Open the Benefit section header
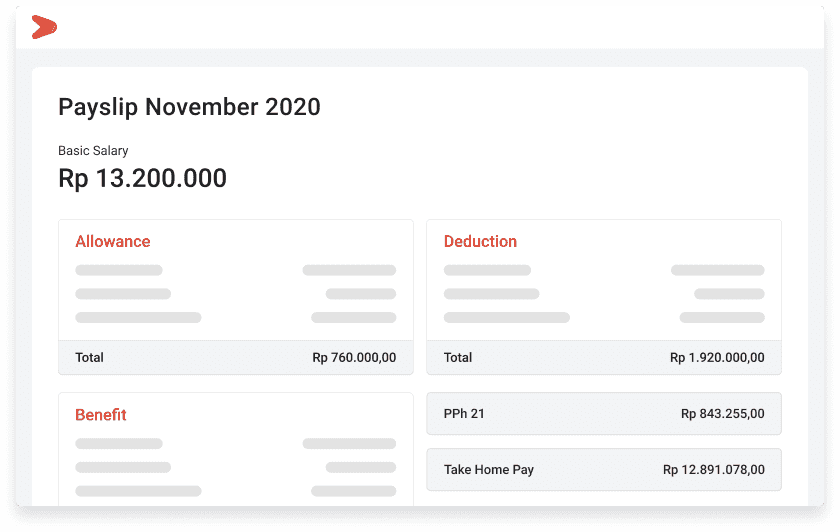This screenshot has height=532, width=840. 100,414
